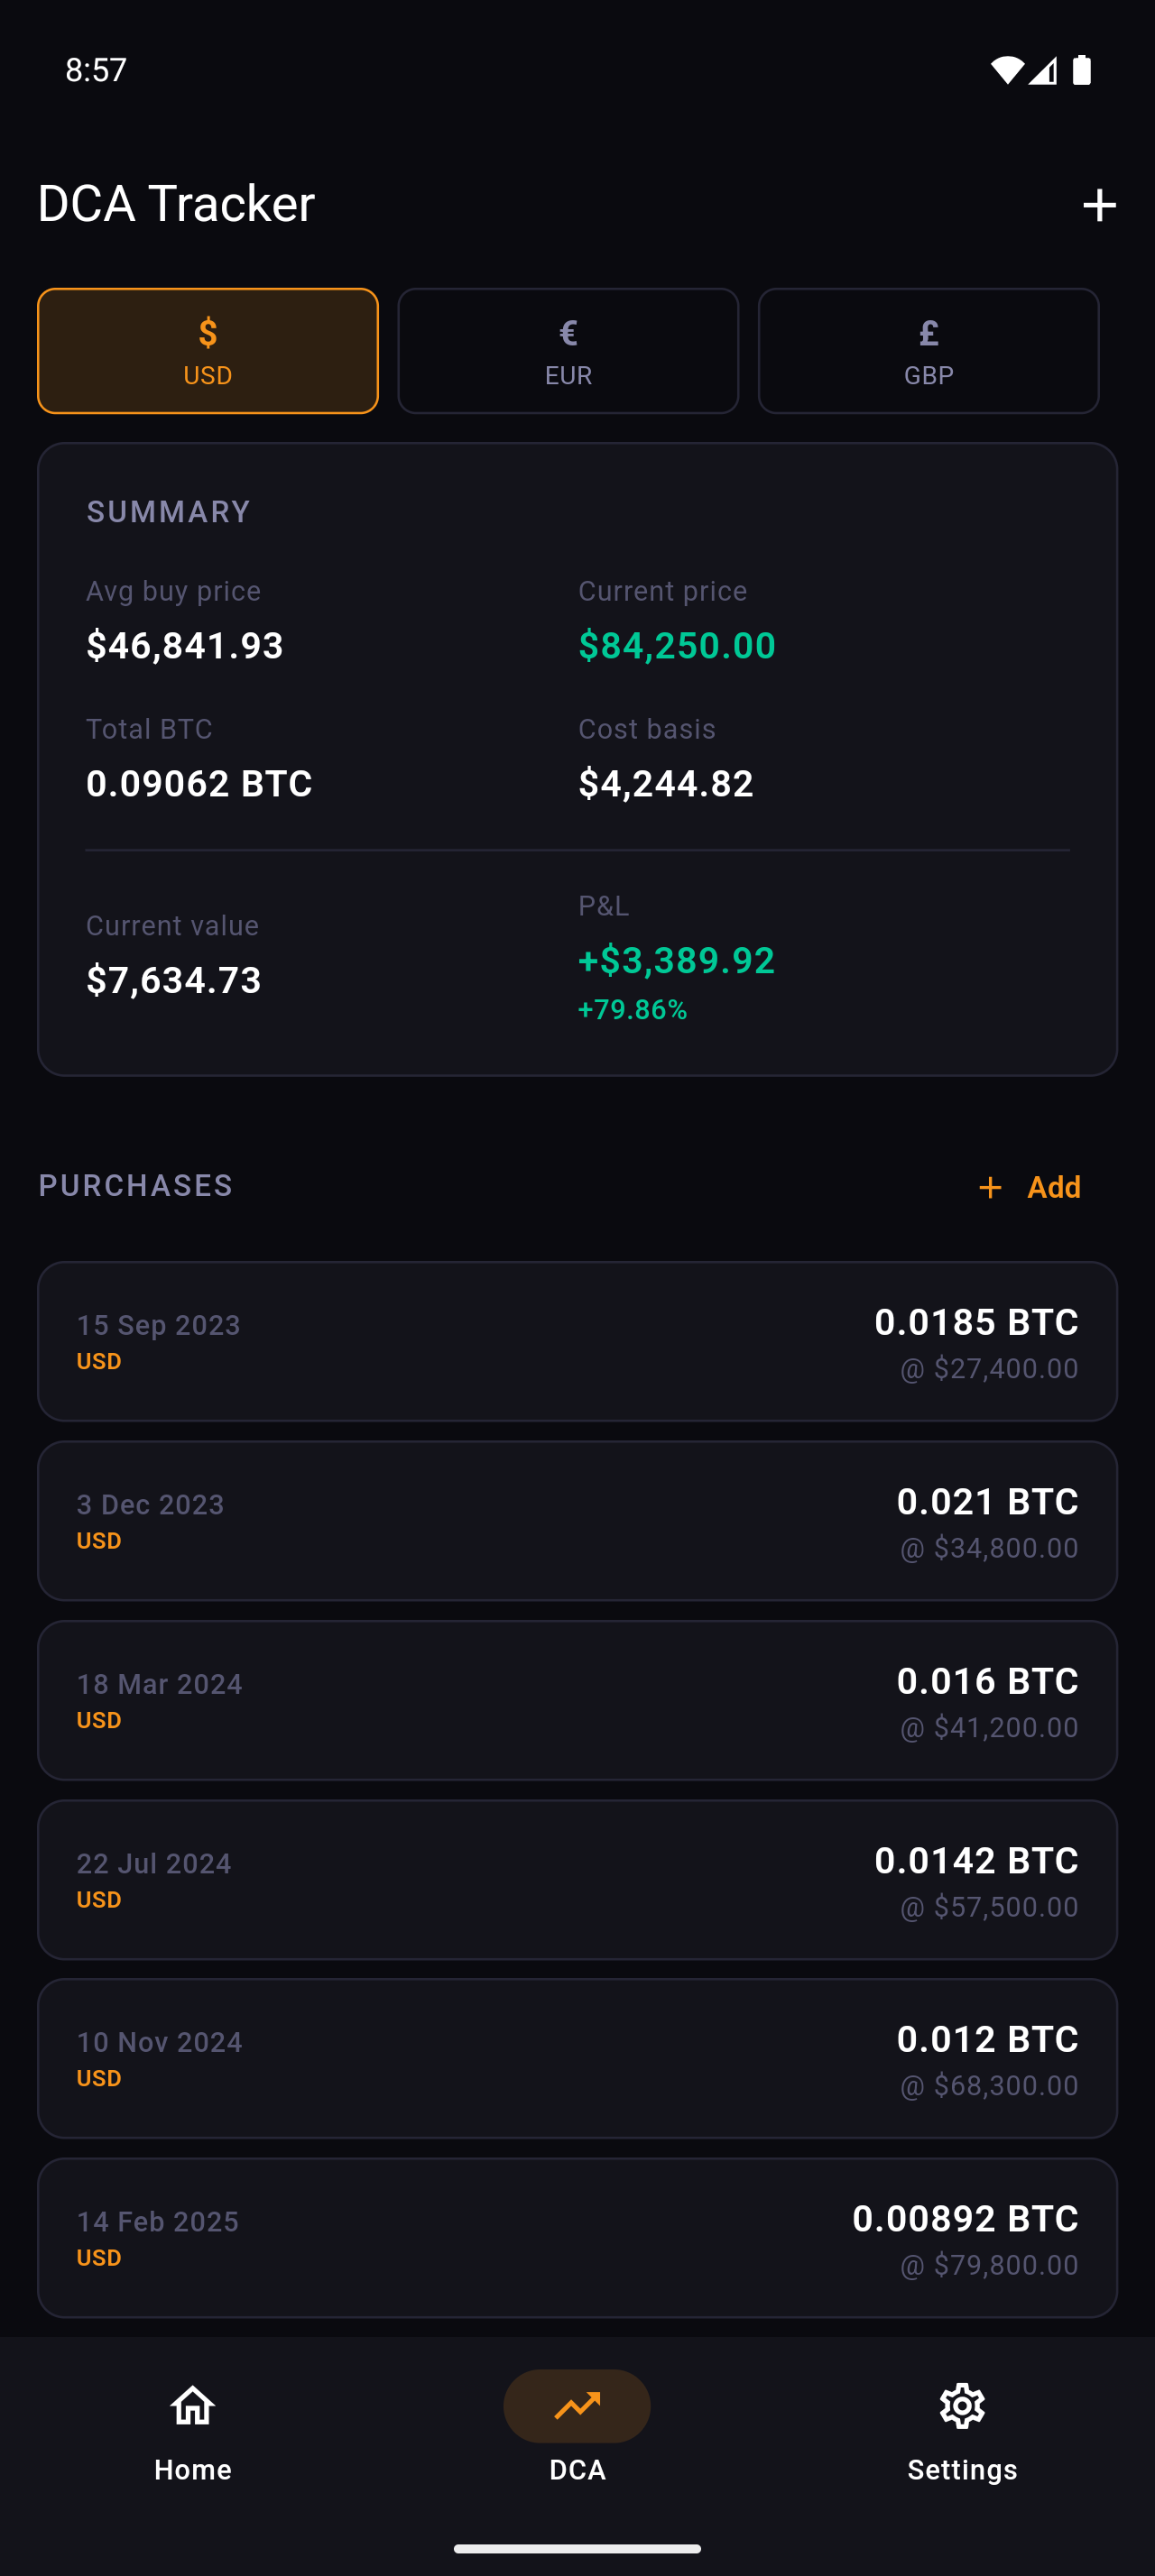Select the 18 Mar 2024 purchase entry
This screenshot has height=2576, width=1155.
click(577, 1700)
